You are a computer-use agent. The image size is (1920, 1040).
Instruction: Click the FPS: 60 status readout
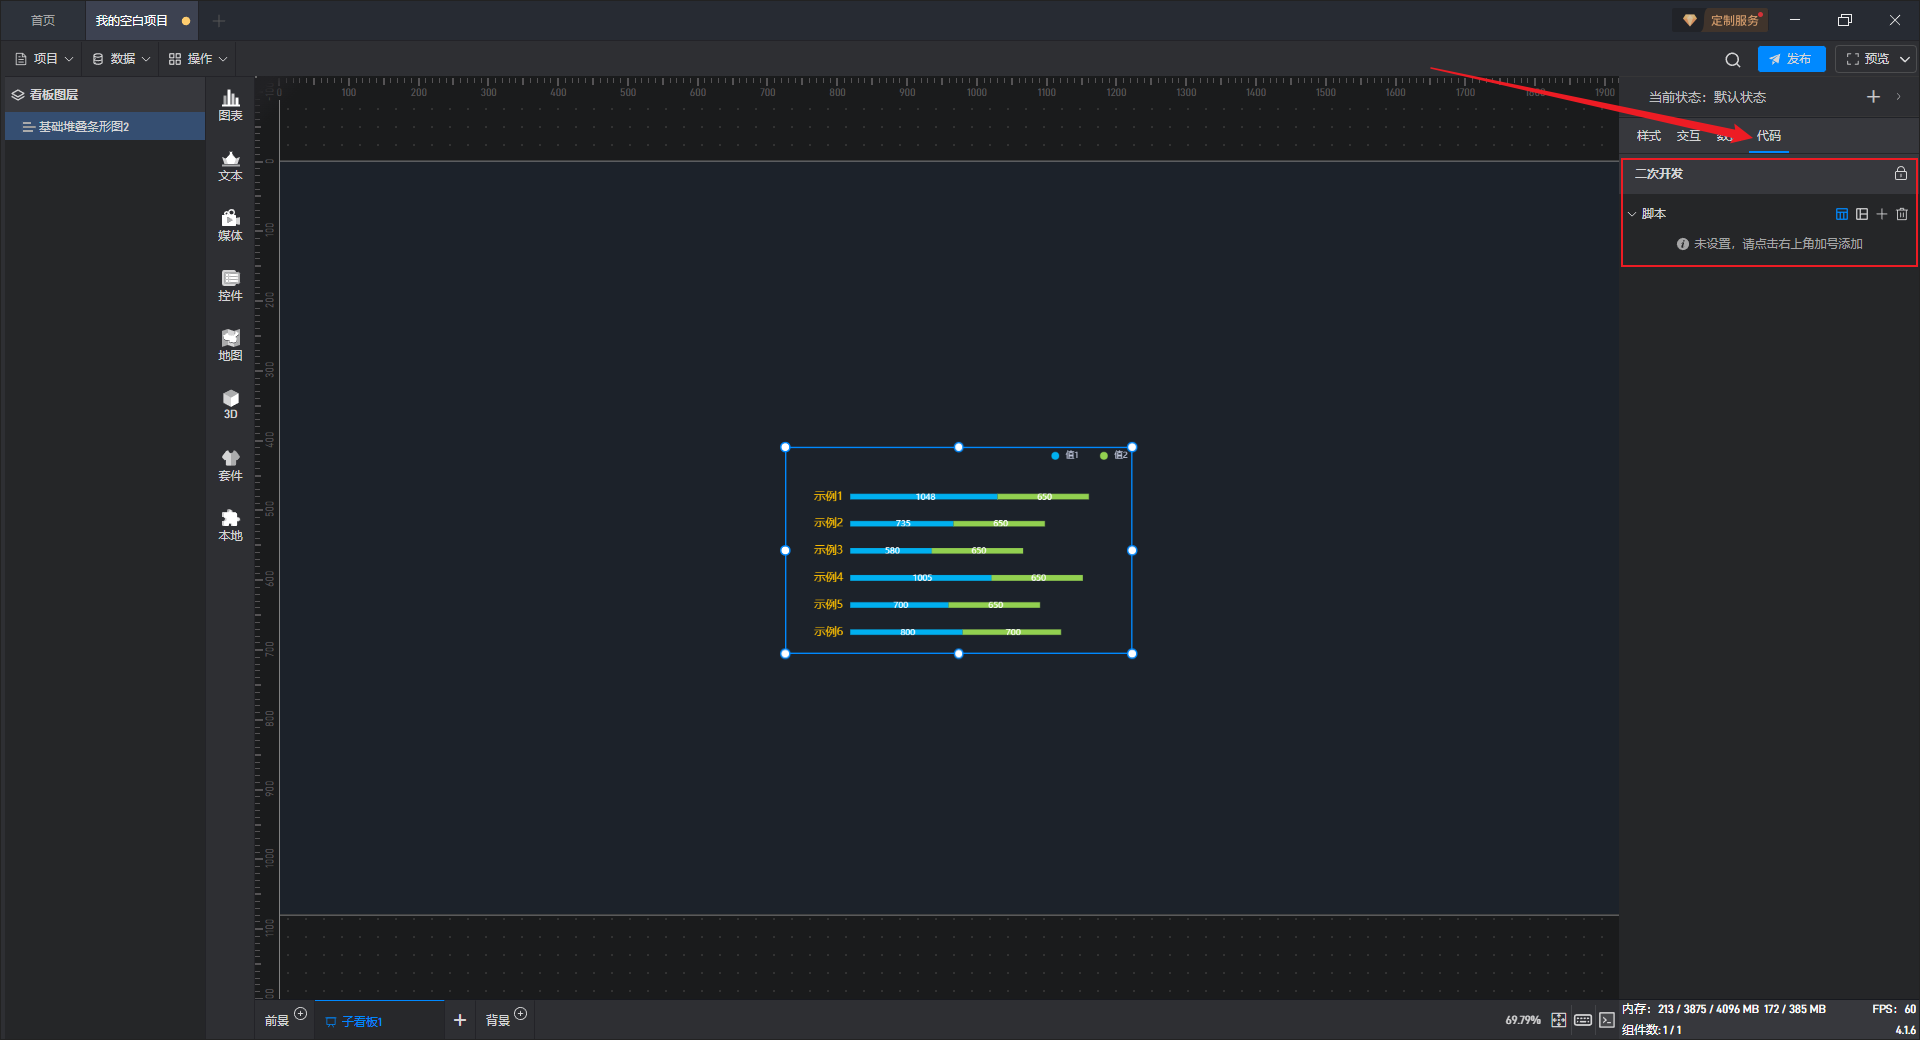1894,1009
